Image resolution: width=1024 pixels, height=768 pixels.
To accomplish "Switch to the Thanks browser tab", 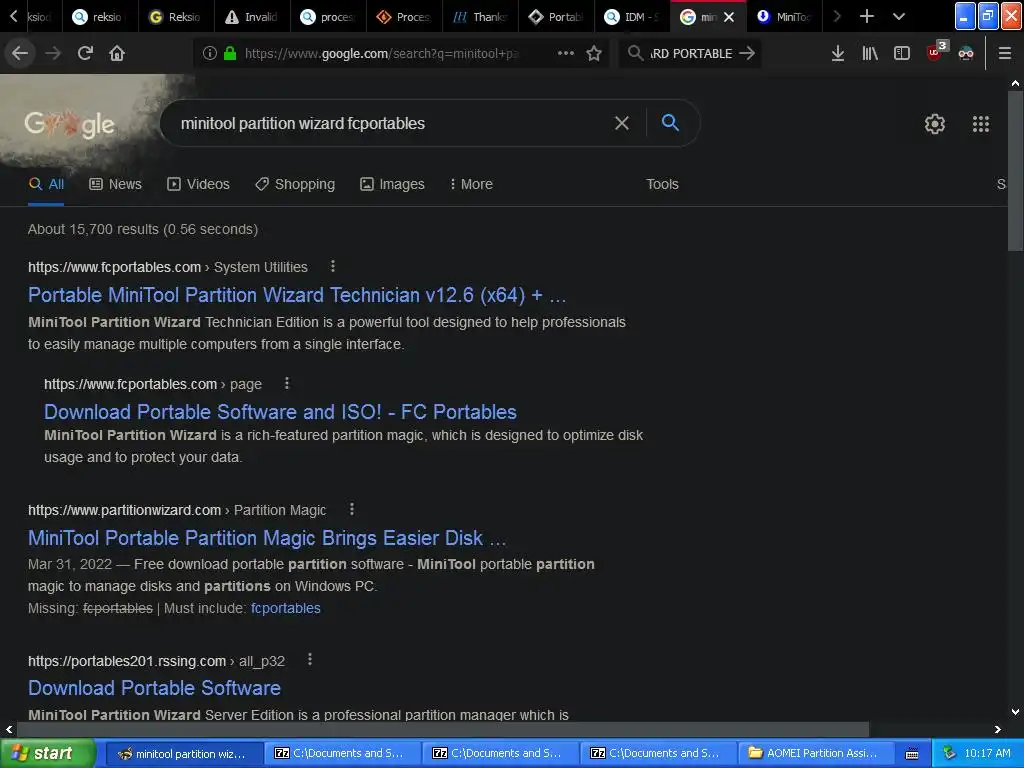I will pos(480,17).
